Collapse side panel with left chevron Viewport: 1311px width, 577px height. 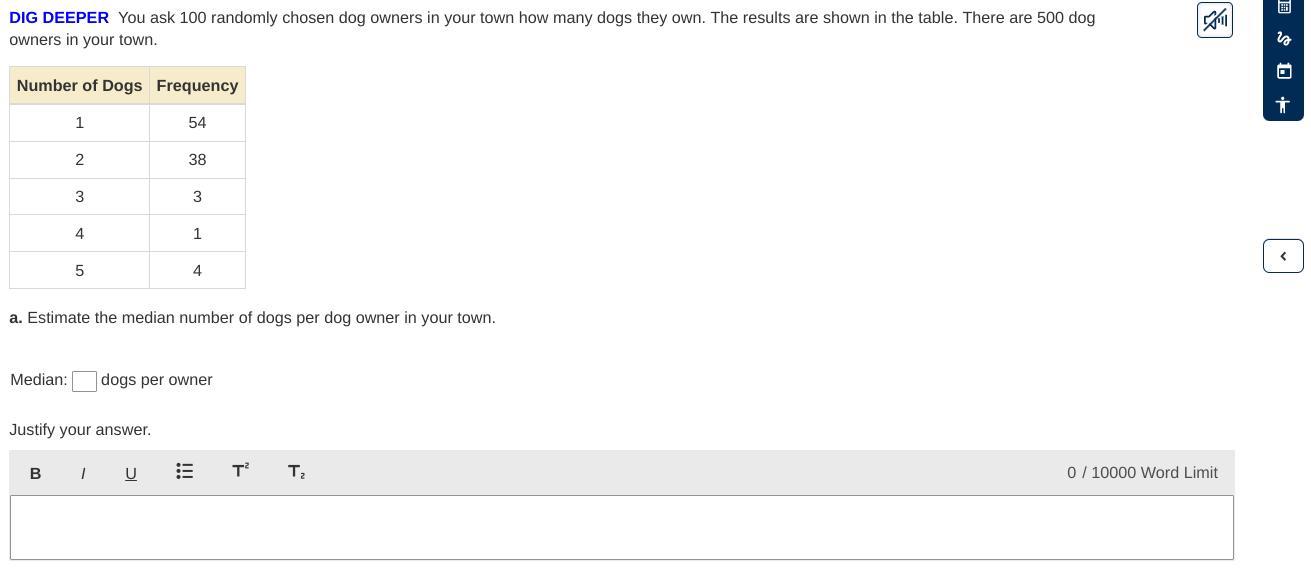(1283, 256)
